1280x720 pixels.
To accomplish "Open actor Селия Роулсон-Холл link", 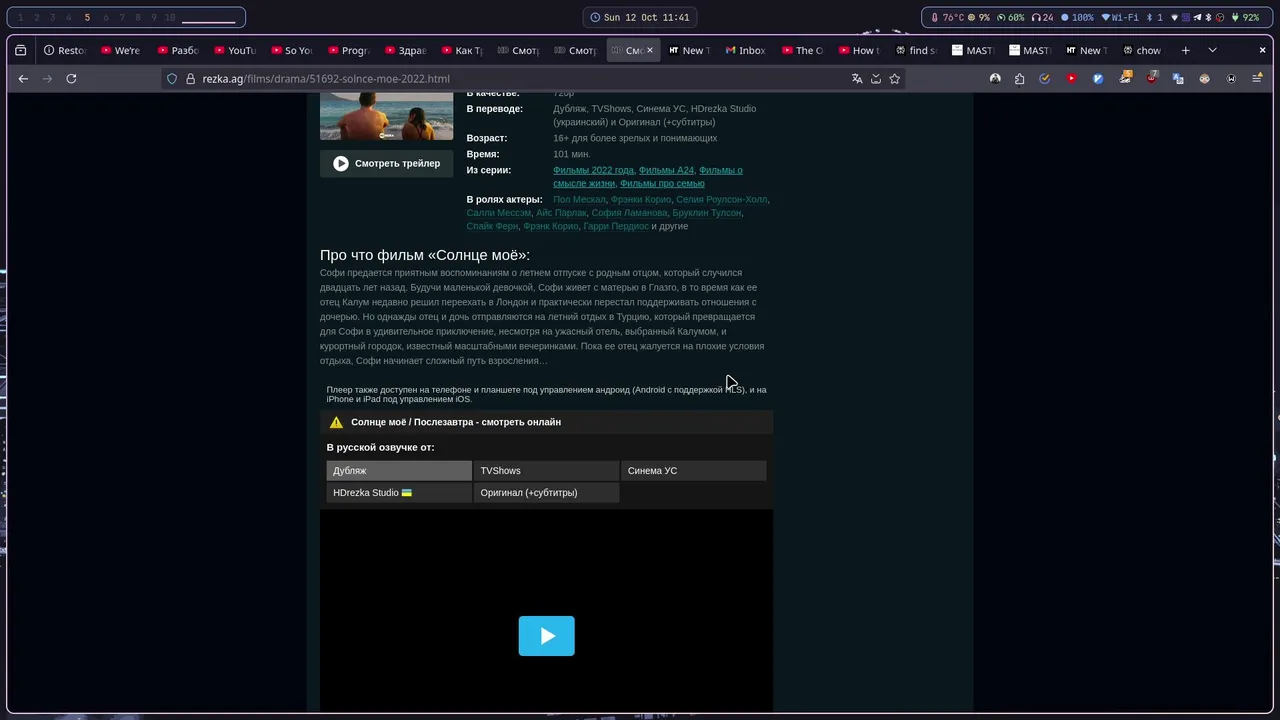I will pyautogui.click(x=721, y=200).
